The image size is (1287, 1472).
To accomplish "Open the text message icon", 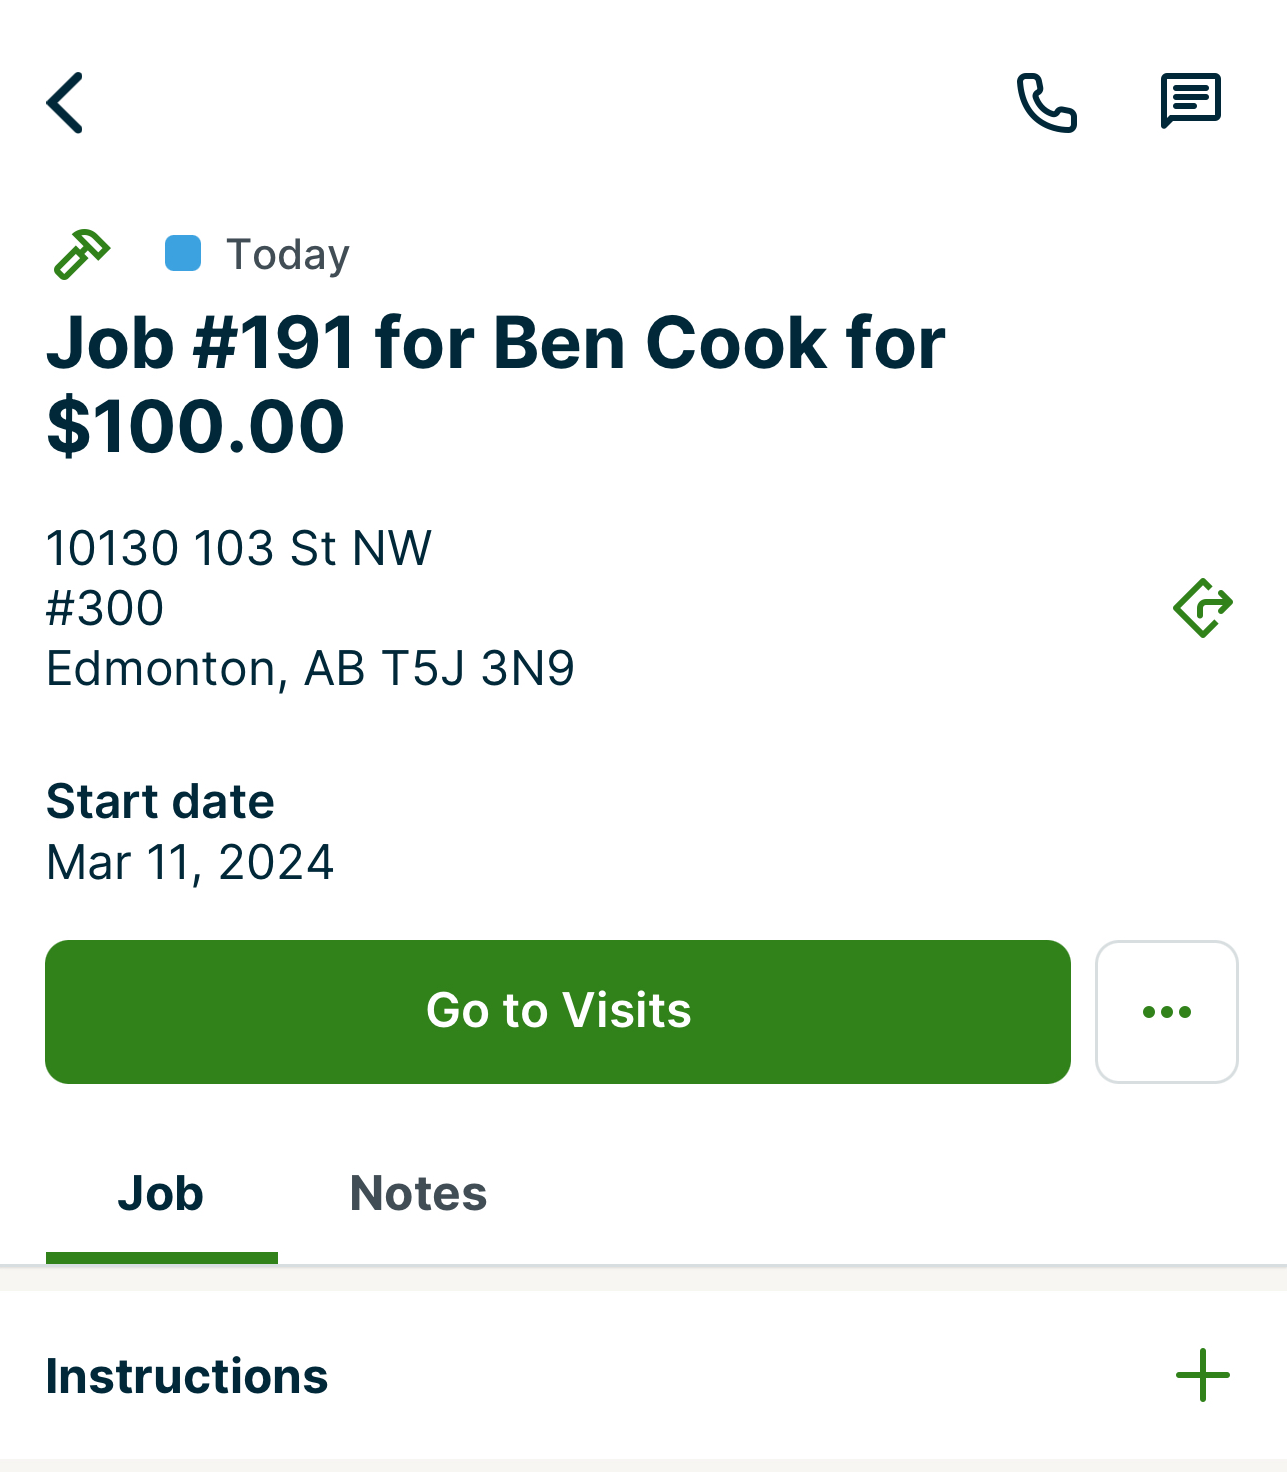I will click(x=1190, y=101).
